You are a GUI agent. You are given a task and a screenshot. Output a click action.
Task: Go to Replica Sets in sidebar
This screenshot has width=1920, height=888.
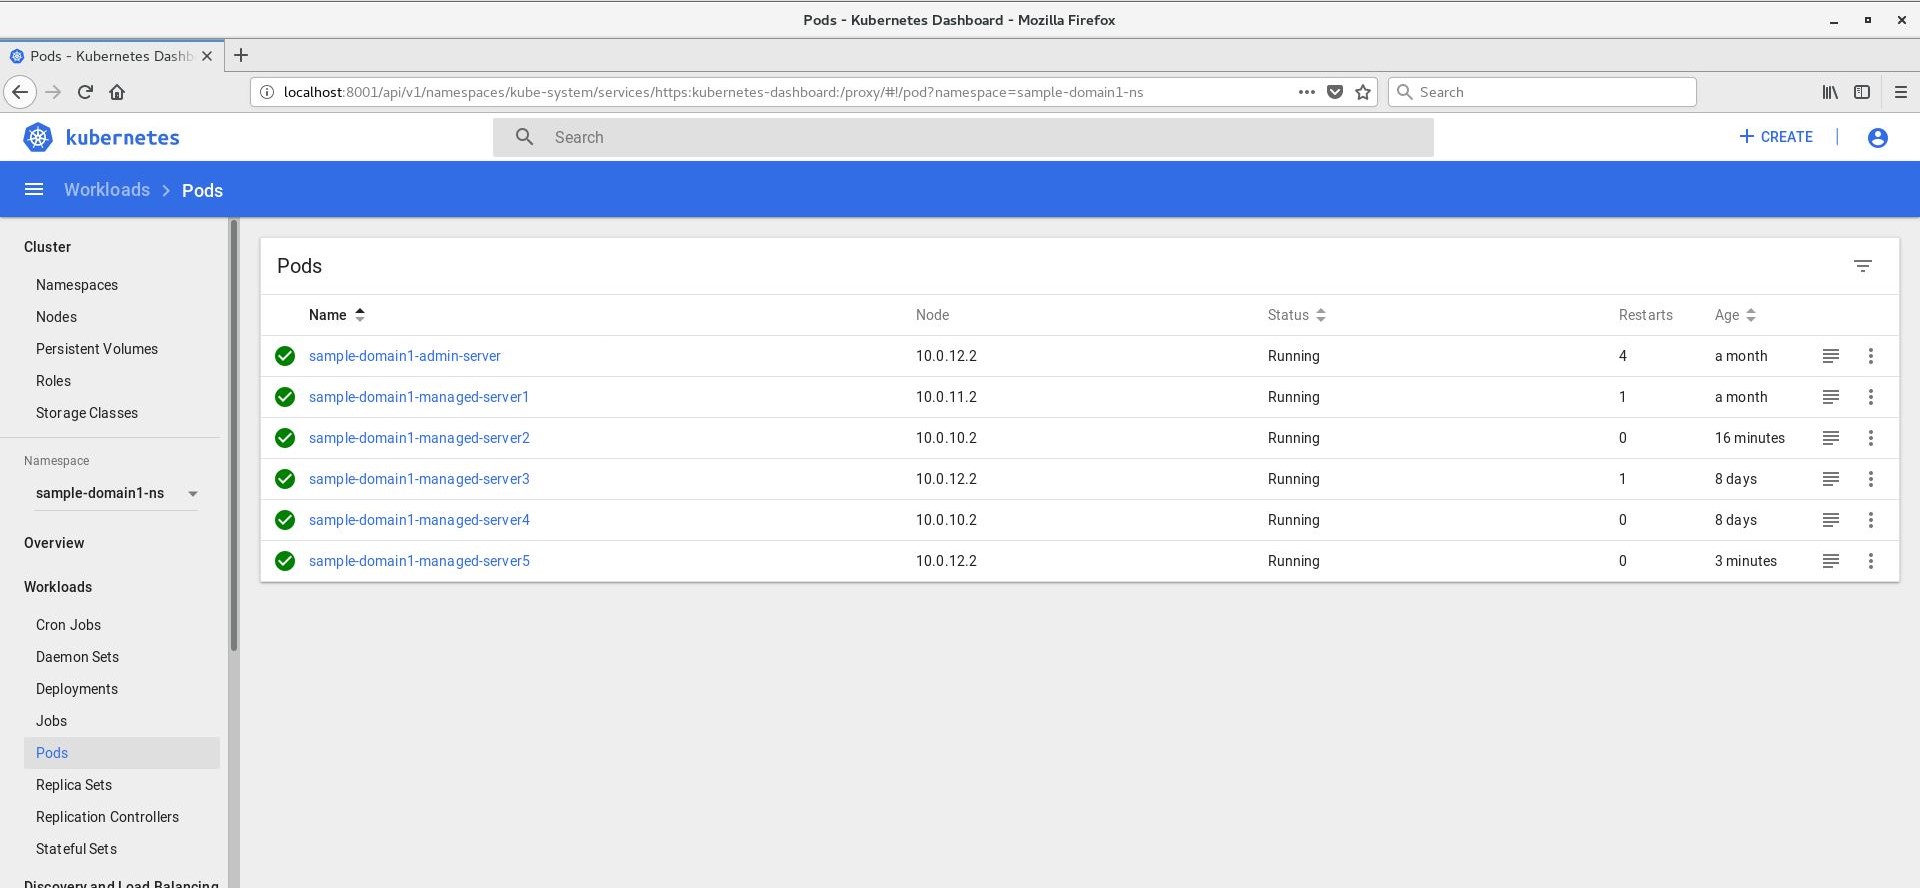point(74,785)
